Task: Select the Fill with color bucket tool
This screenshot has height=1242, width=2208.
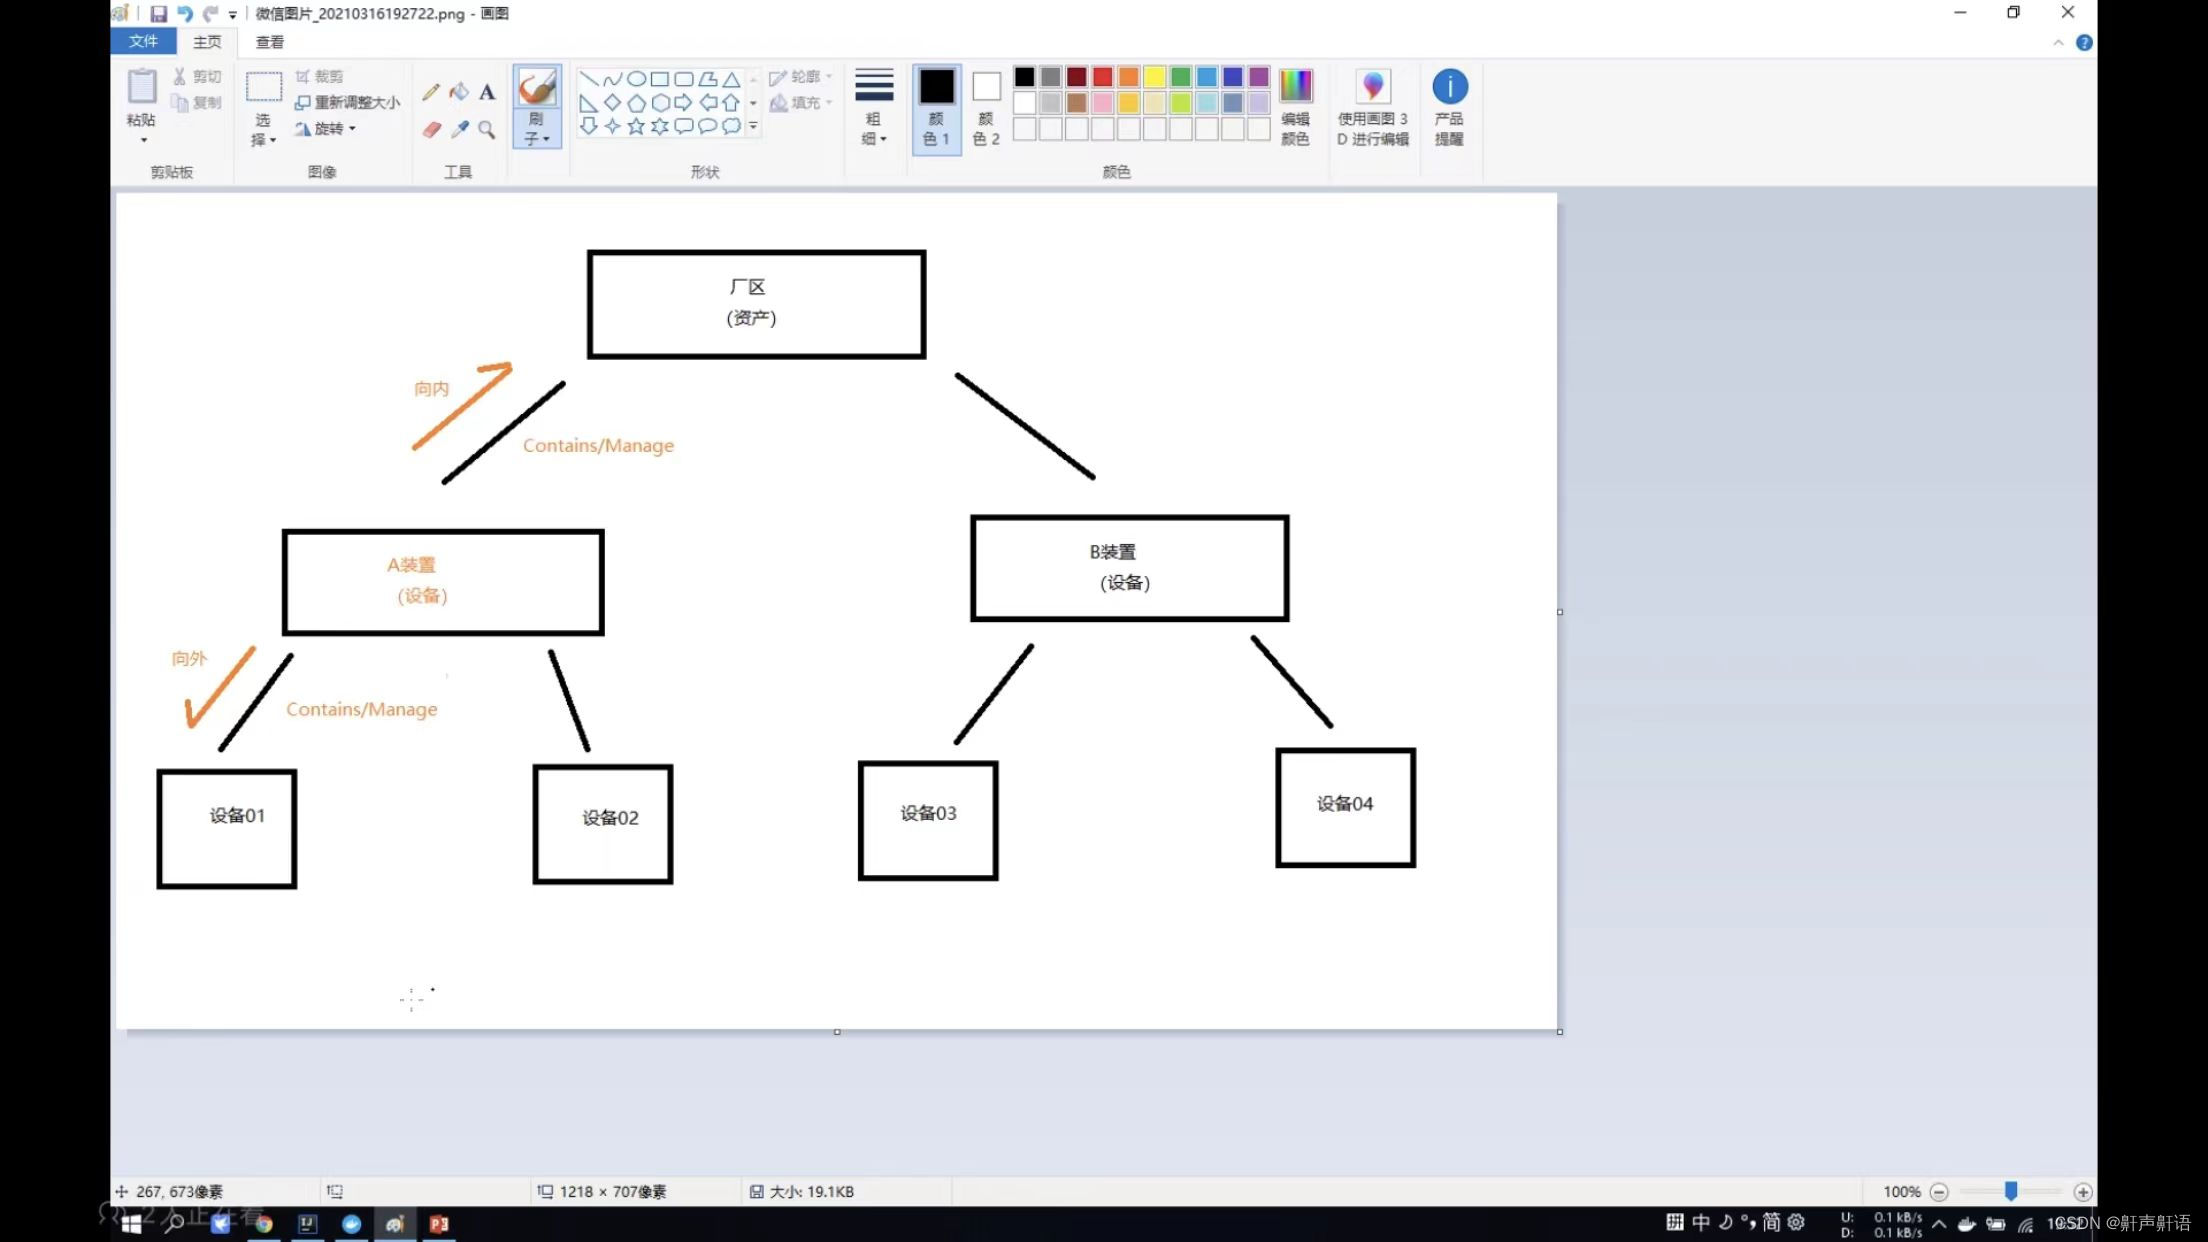Action: click(x=459, y=92)
